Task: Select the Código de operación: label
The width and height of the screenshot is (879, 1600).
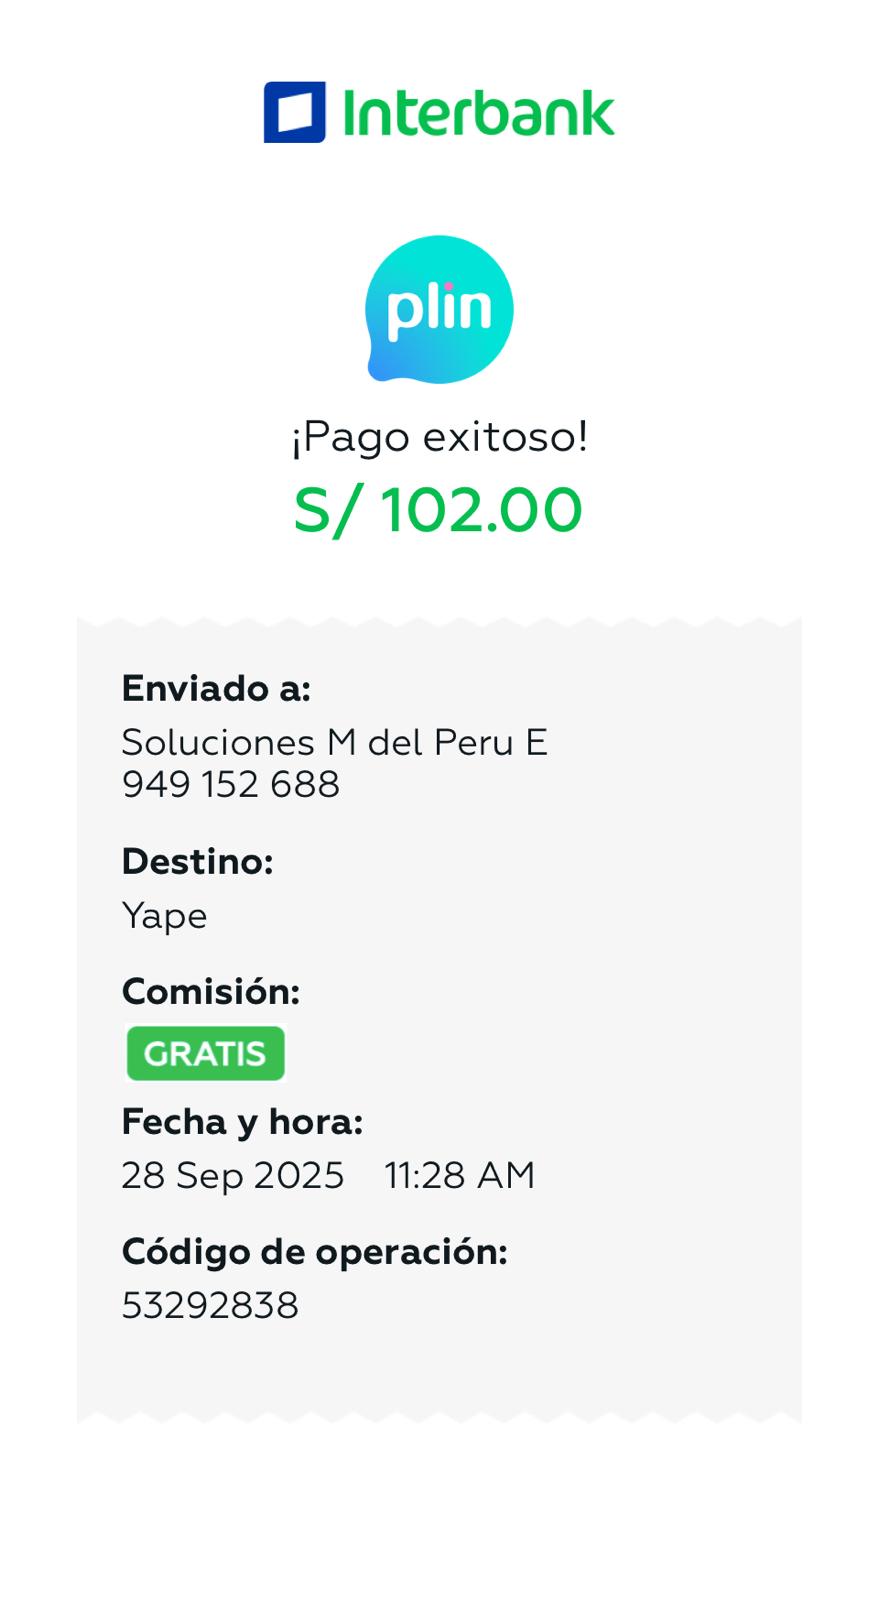Action: tap(314, 1251)
